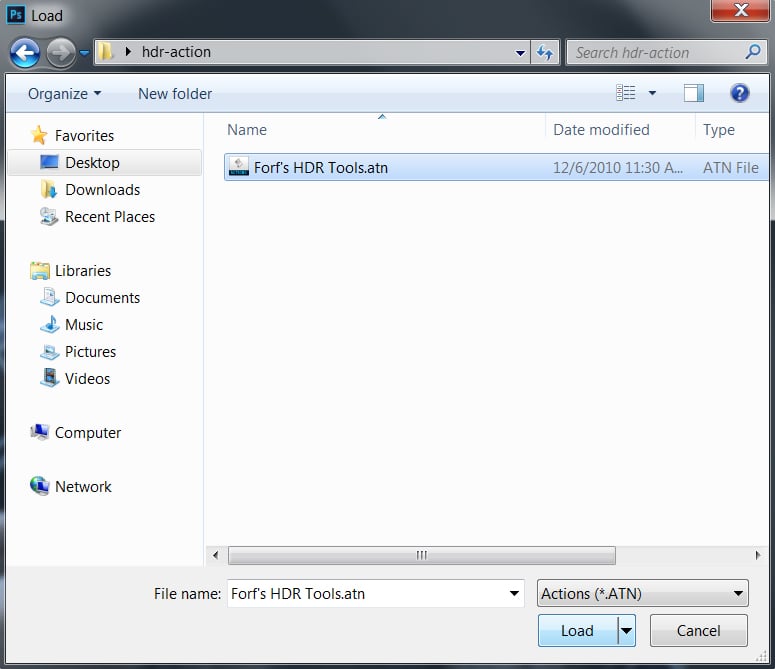Expand the Load button split arrow
Screen dimensions: 775x669
627,631
